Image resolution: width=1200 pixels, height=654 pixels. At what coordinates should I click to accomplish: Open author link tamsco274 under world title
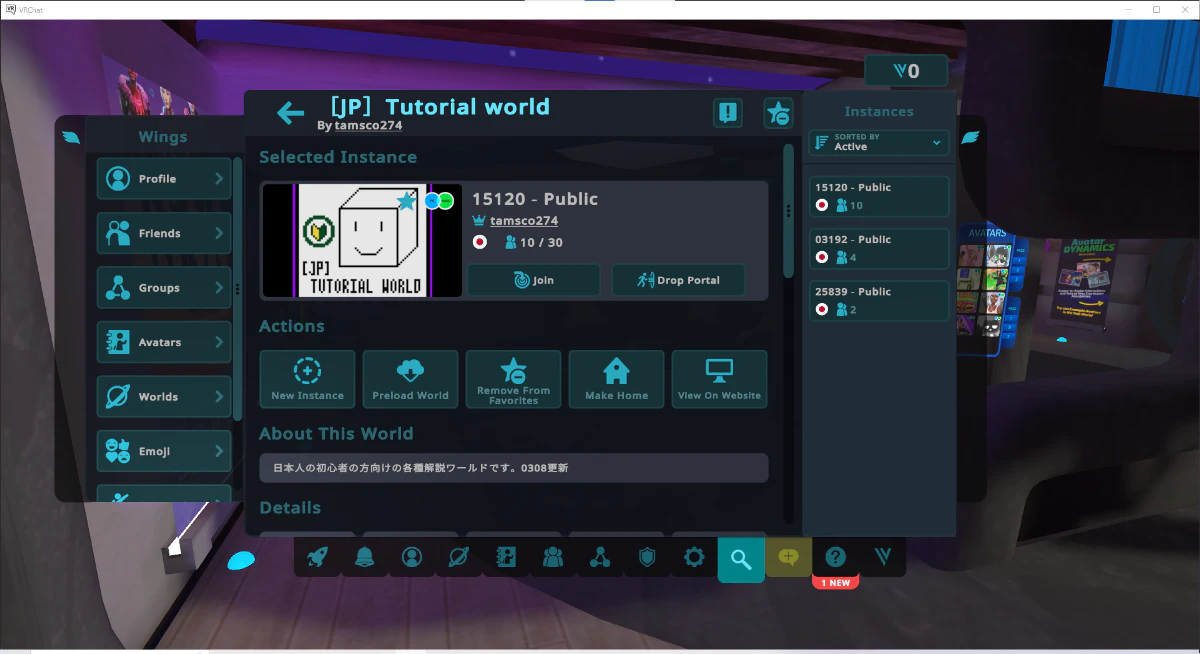[x=368, y=126]
